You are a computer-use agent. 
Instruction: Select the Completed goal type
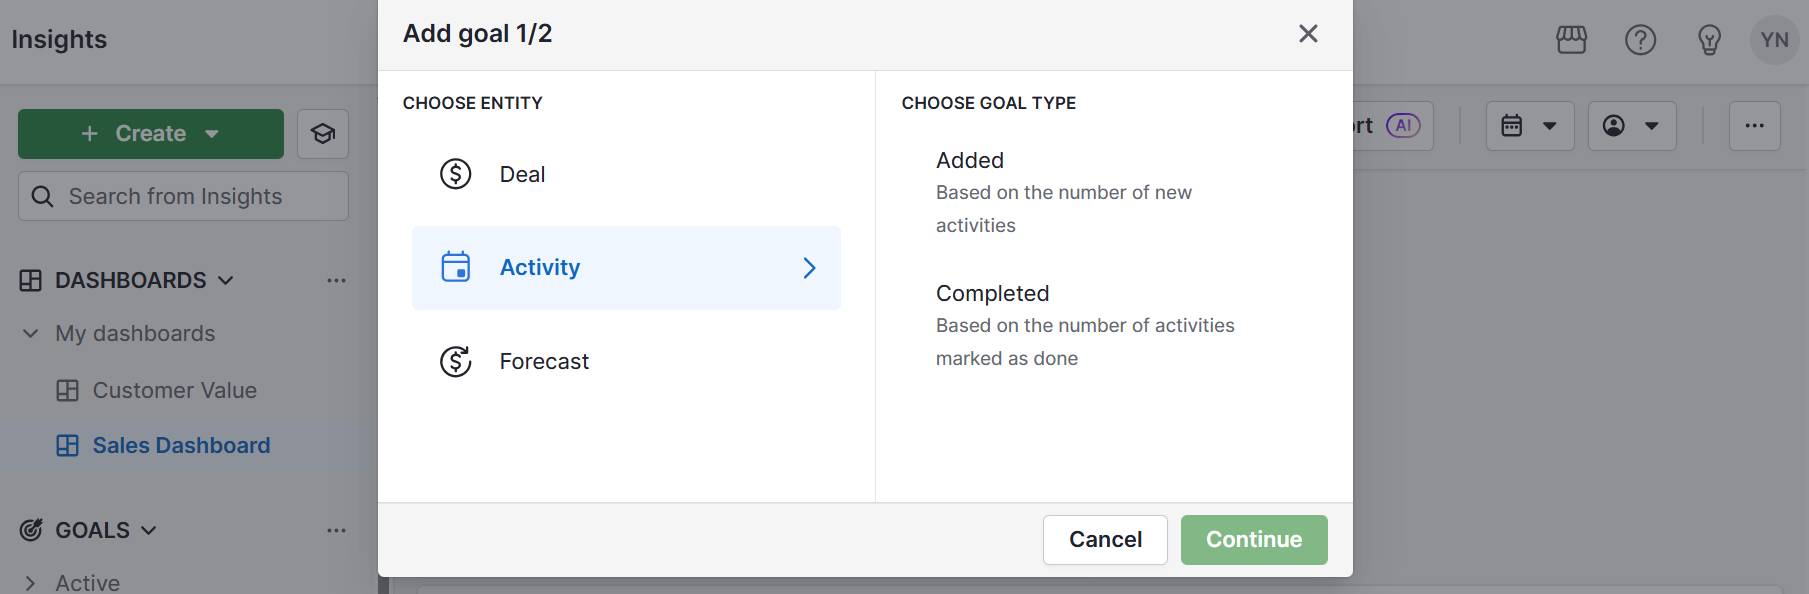click(x=992, y=293)
